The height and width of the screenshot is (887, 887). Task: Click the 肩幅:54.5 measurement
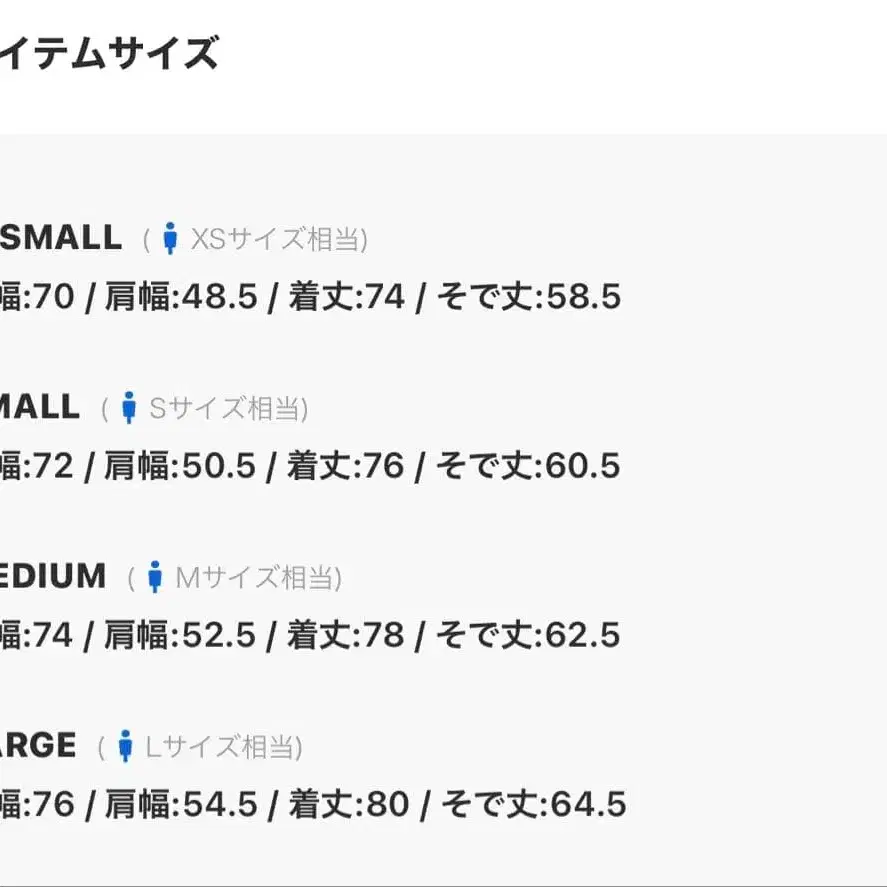pos(181,804)
